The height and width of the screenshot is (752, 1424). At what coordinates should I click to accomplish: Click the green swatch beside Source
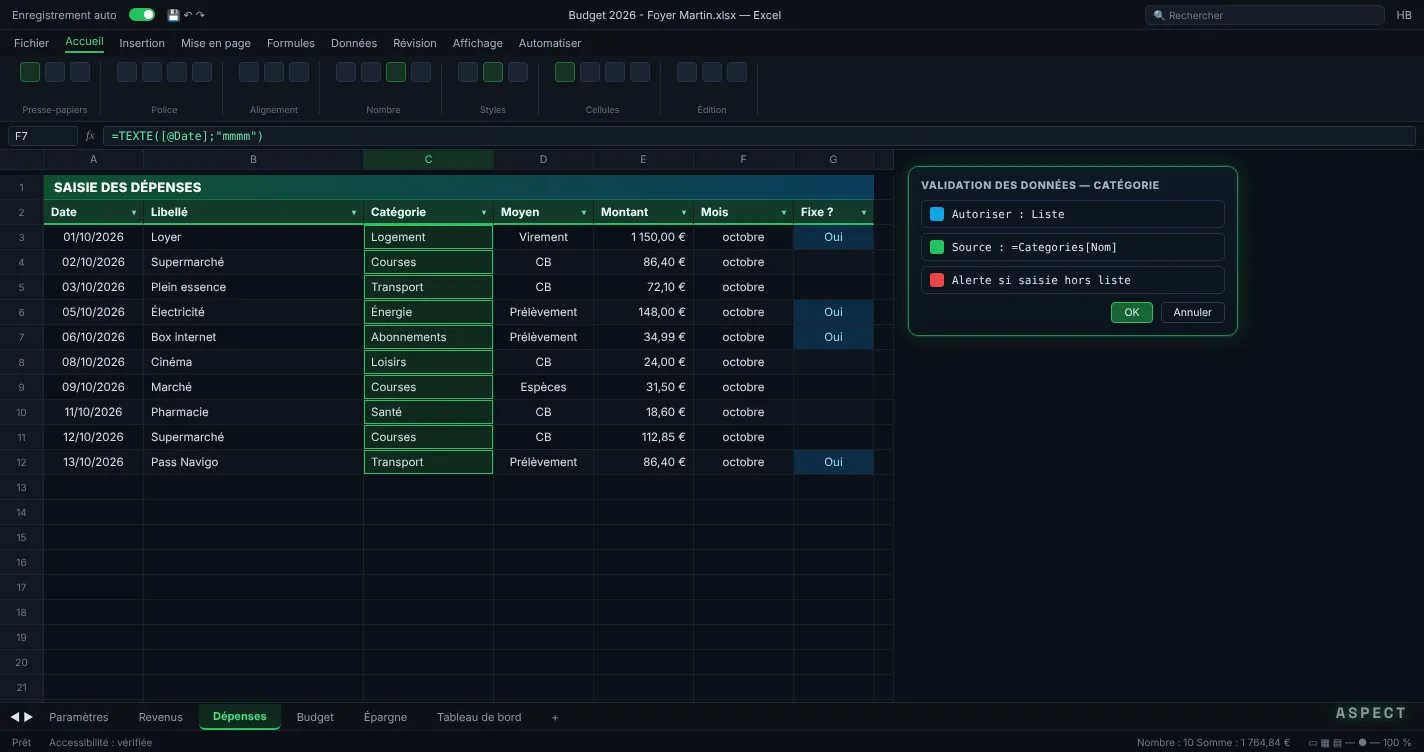pyautogui.click(x=937, y=247)
